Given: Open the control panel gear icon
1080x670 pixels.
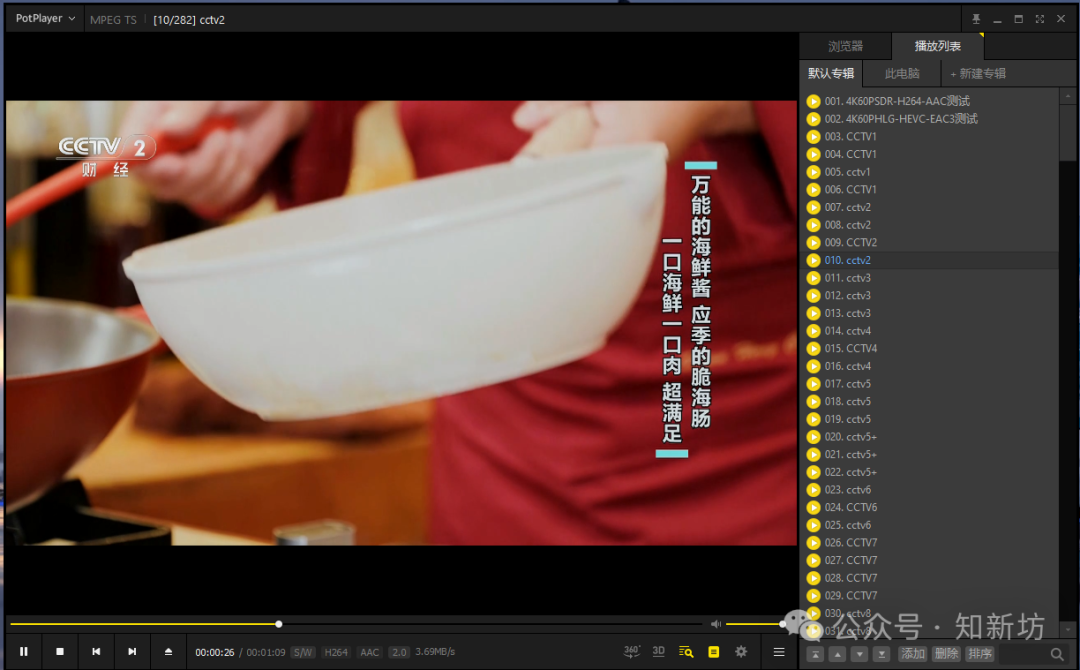Looking at the screenshot, I should pyautogui.click(x=741, y=651).
